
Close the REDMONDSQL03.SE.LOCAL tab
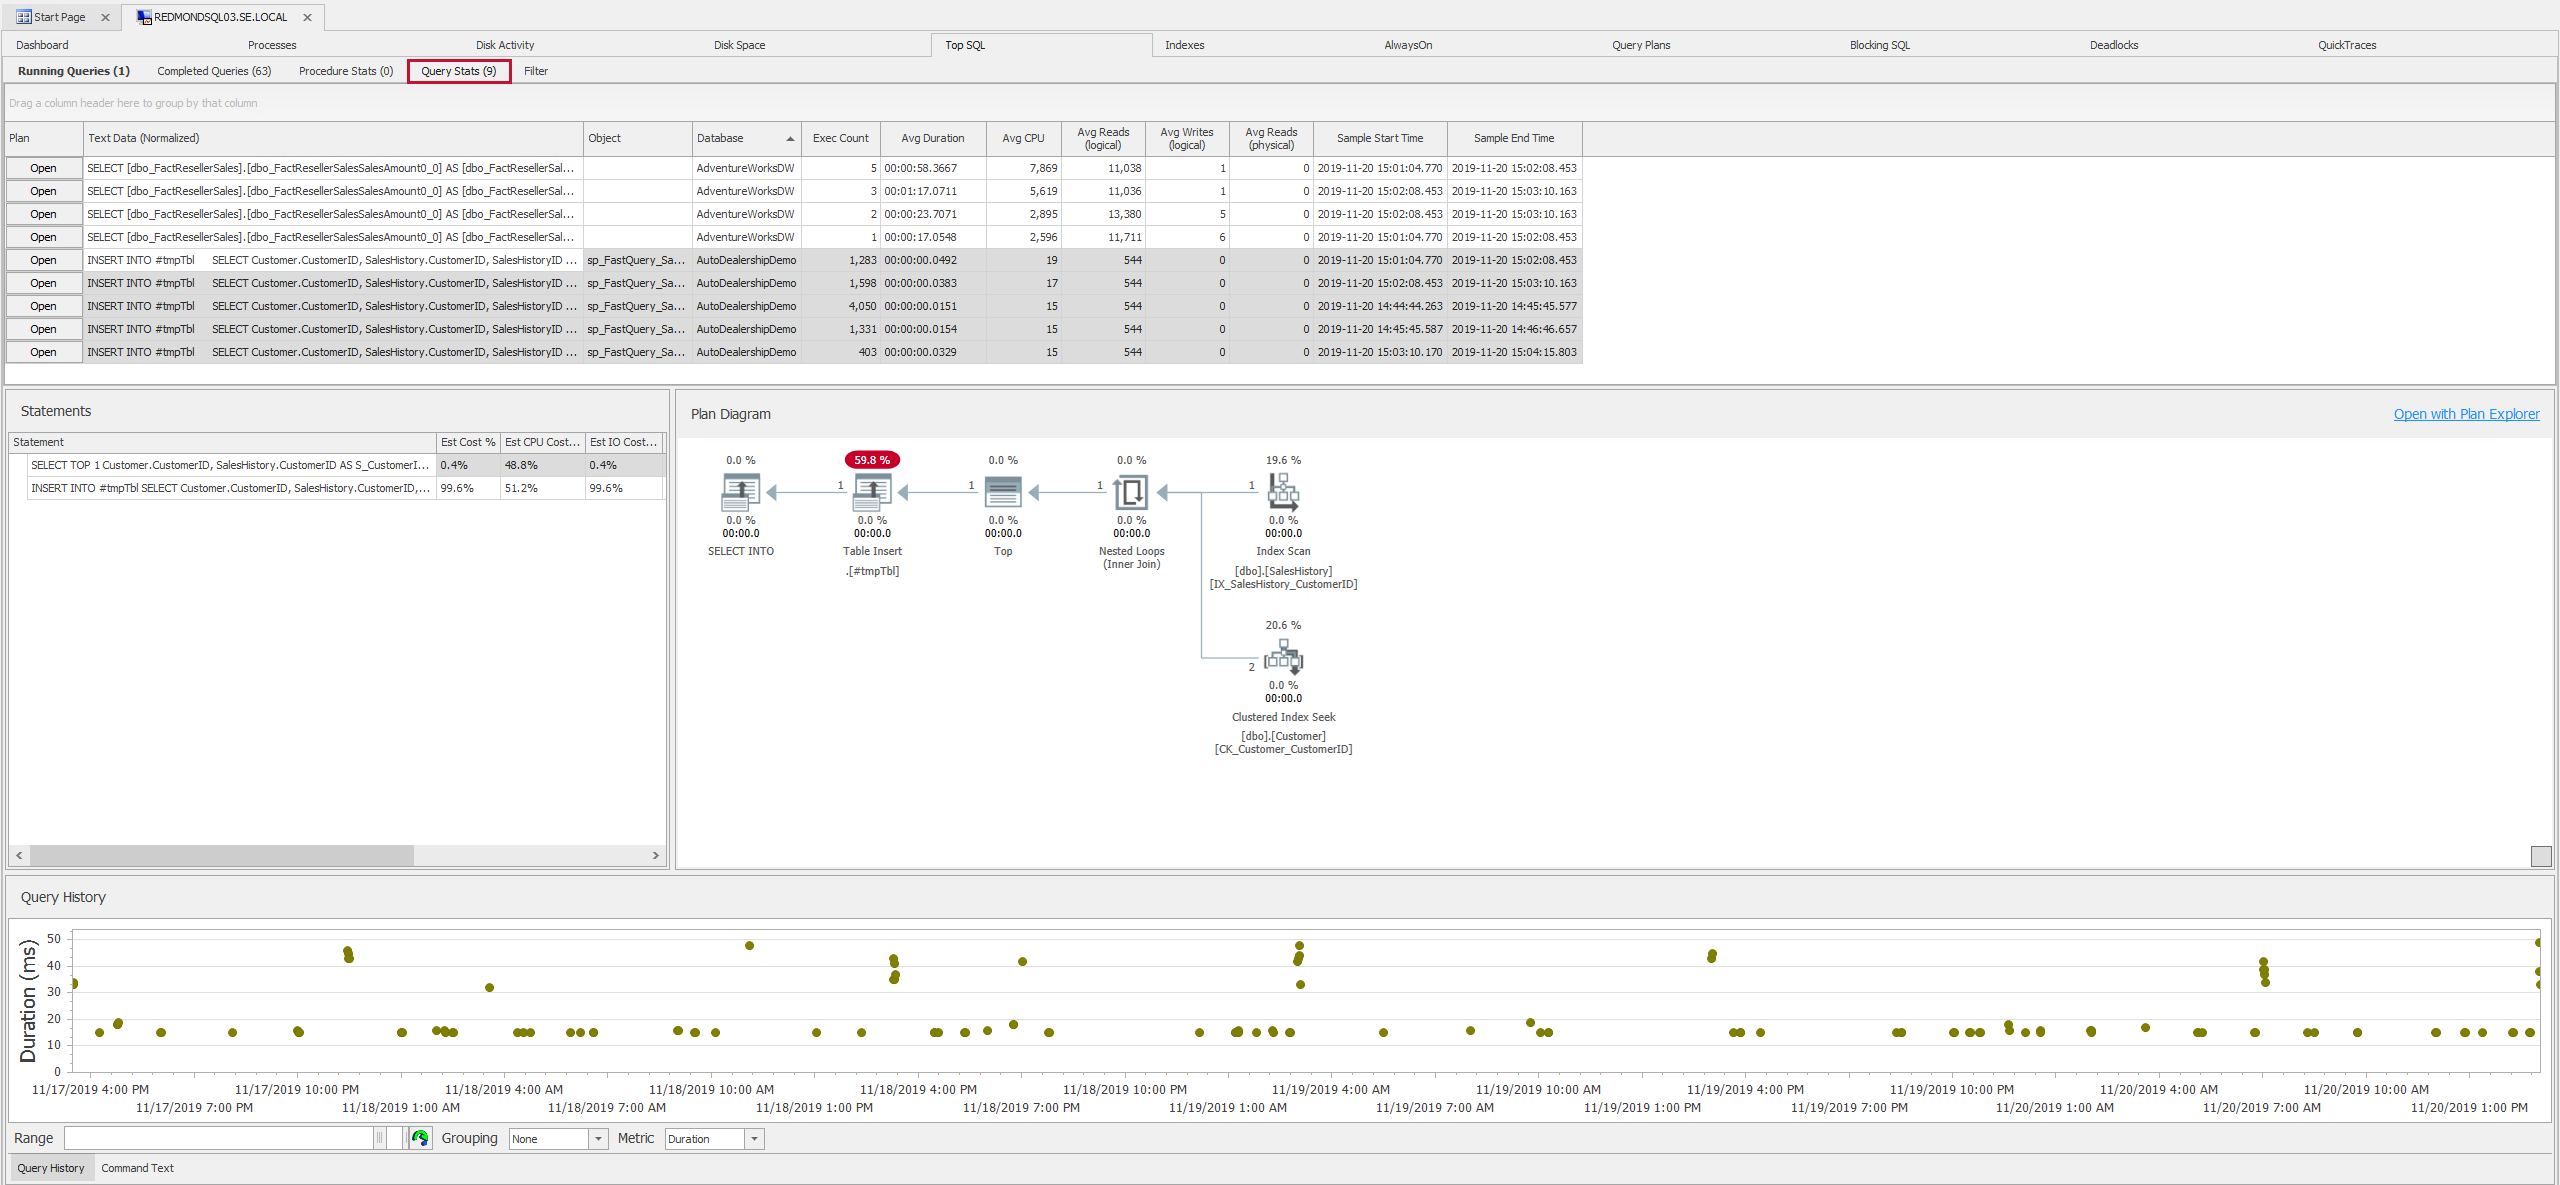pos(307,17)
